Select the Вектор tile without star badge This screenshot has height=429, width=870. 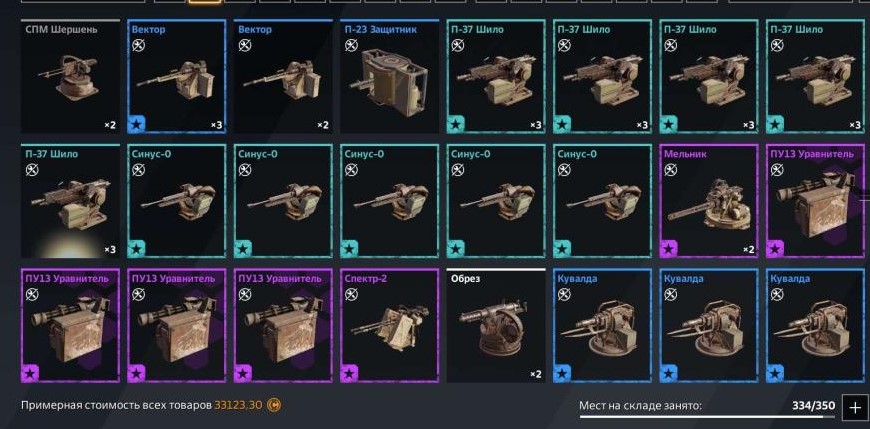[x=283, y=77]
